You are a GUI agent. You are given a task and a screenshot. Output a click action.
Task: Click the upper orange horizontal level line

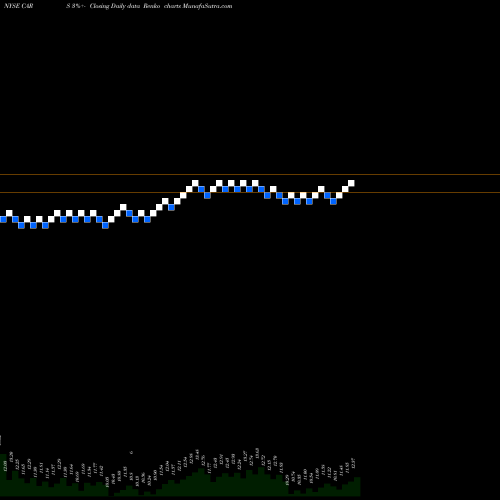click(250, 174)
